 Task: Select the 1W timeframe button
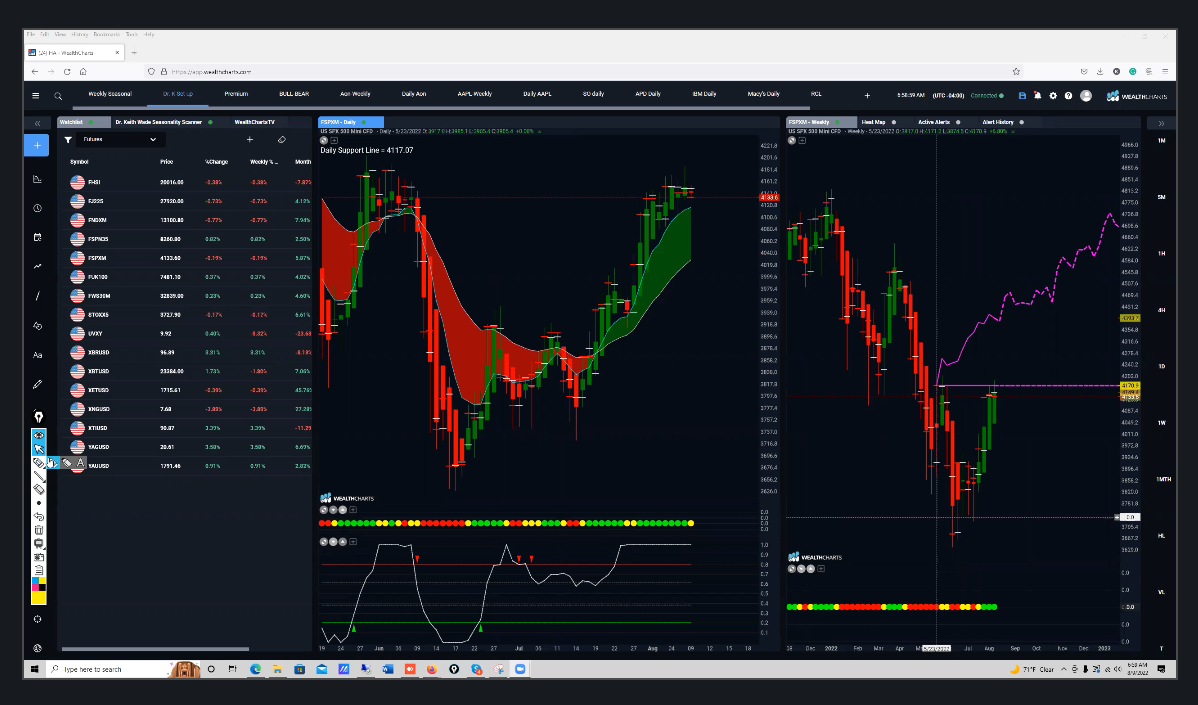(x=1161, y=422)
